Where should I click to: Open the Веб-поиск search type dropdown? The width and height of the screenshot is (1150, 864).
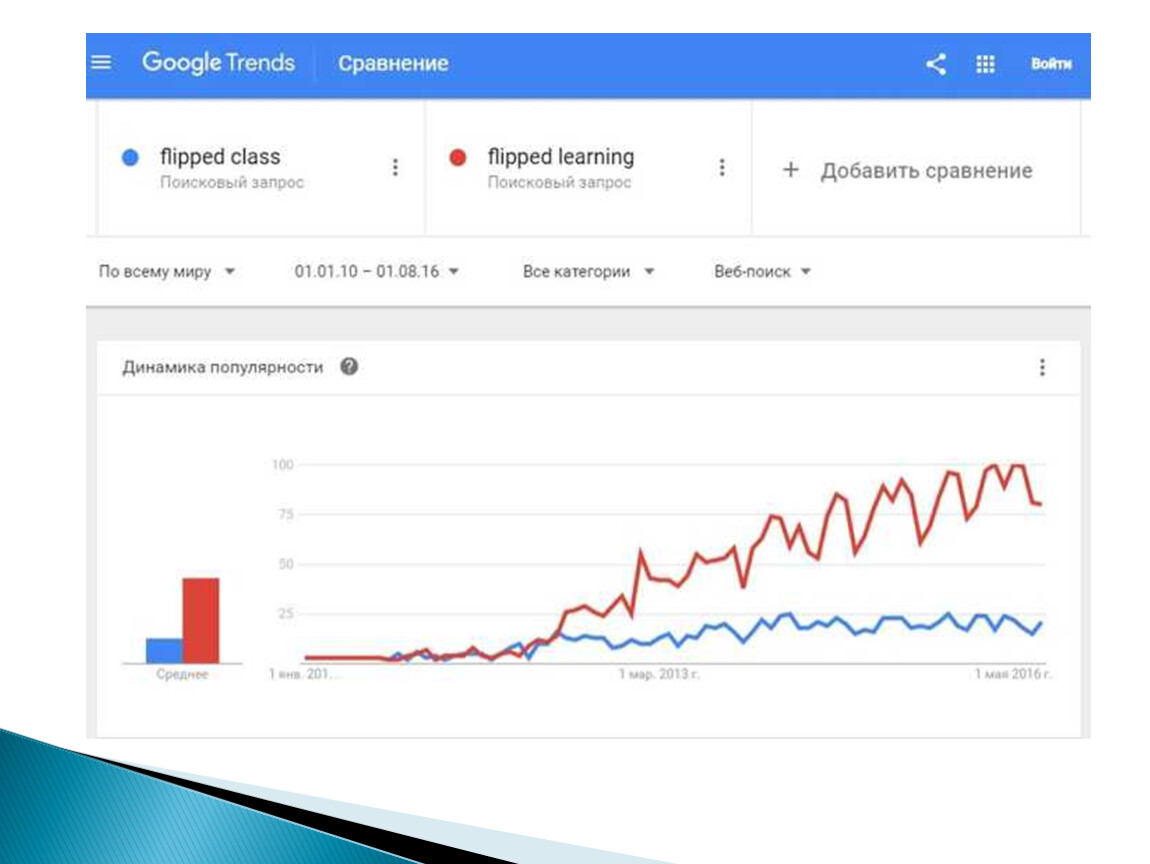pos(763,271)
